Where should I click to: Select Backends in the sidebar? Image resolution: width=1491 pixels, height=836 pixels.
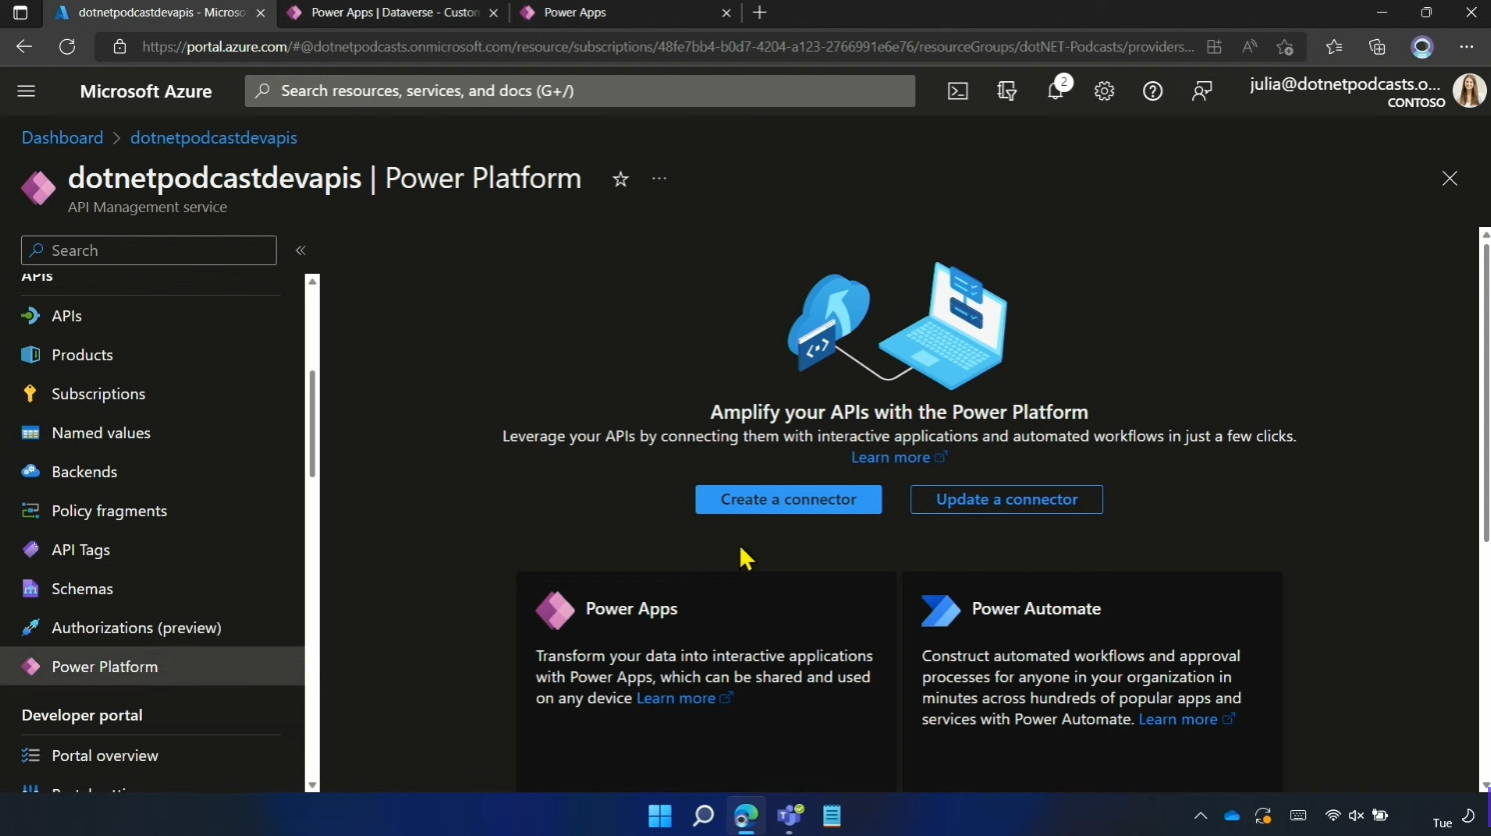[84, 472]
